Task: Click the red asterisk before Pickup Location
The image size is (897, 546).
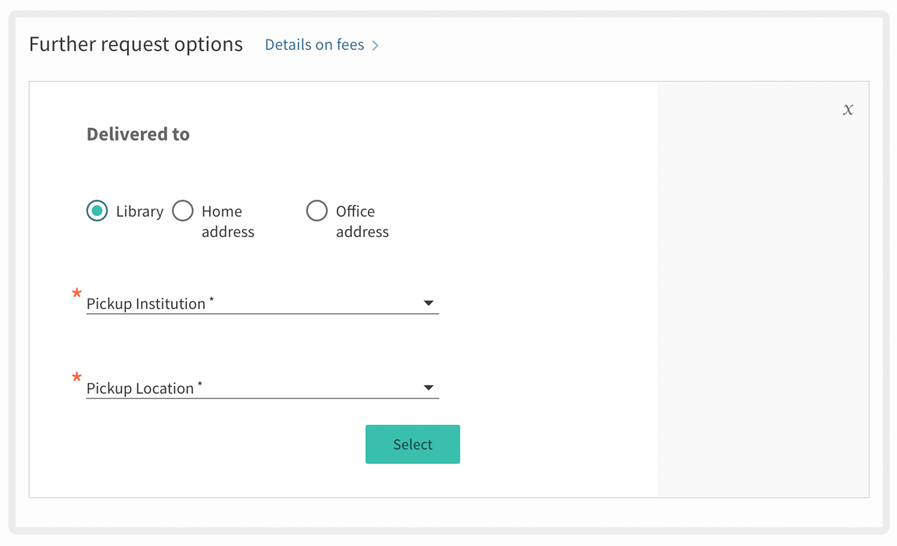Action: pyautogui.click(x=77, y=379)
